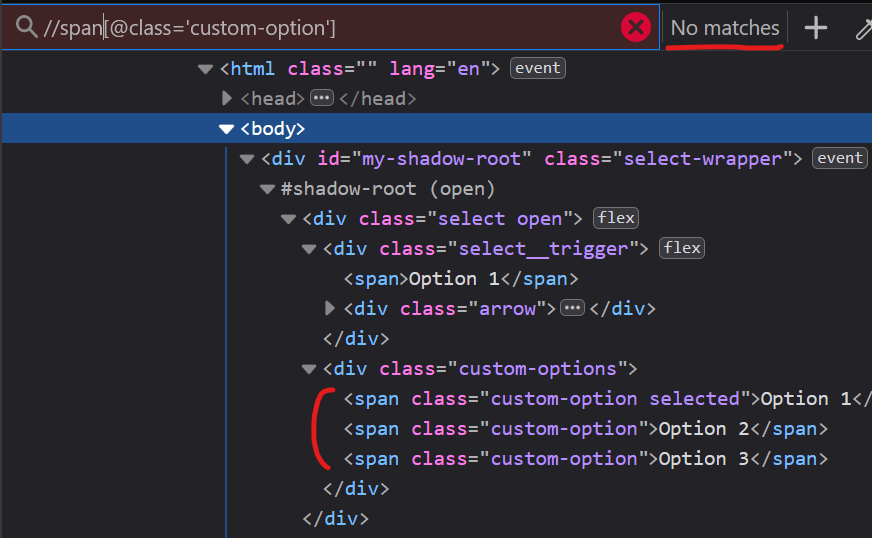Select the Option 3 span element
Image resolution: width=872 pixels, height=538 pixels.
point(585,459)
